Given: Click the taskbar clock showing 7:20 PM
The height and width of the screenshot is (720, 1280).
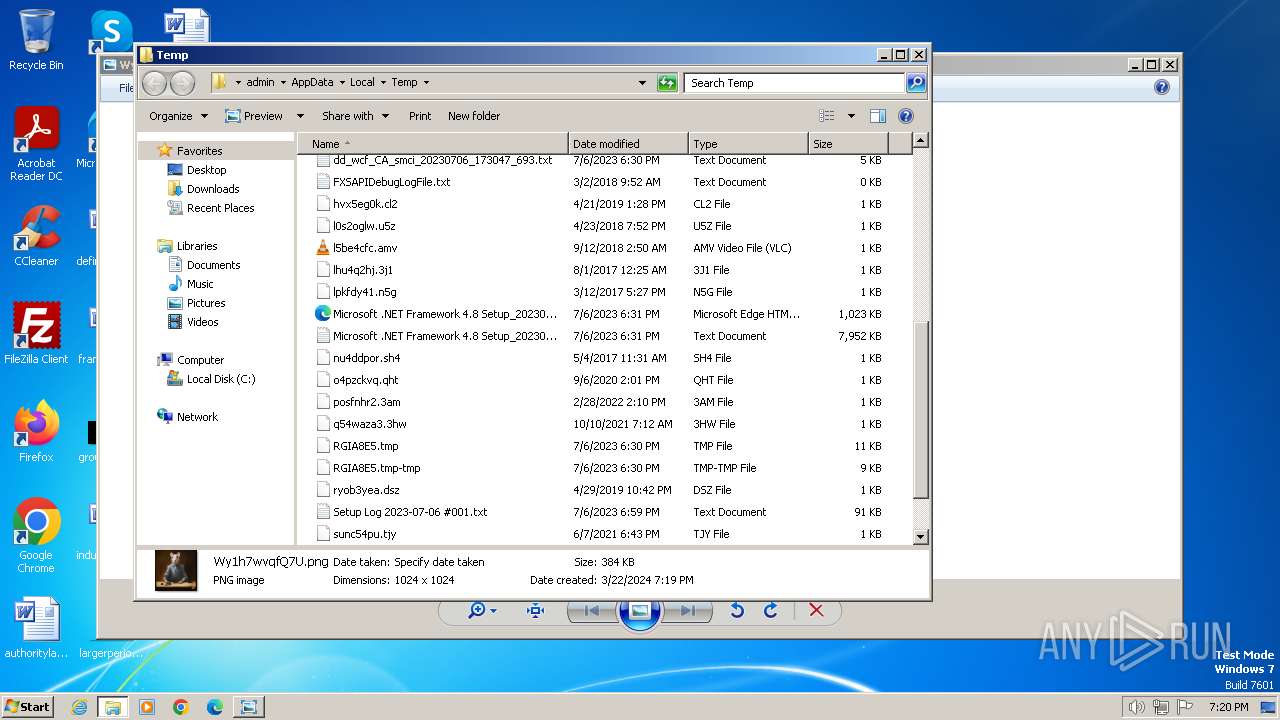Looking at the screenshot, I should point(1228,707).
